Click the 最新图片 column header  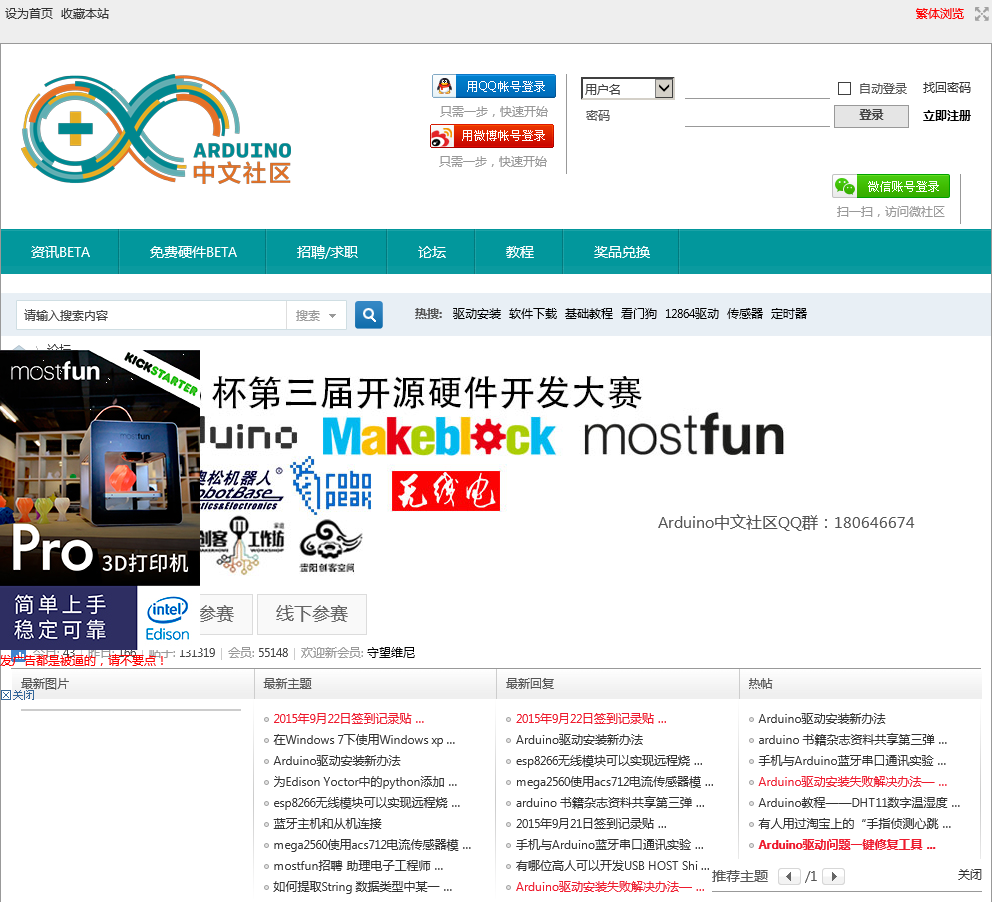pyautogui.click(x=45, y=684)
